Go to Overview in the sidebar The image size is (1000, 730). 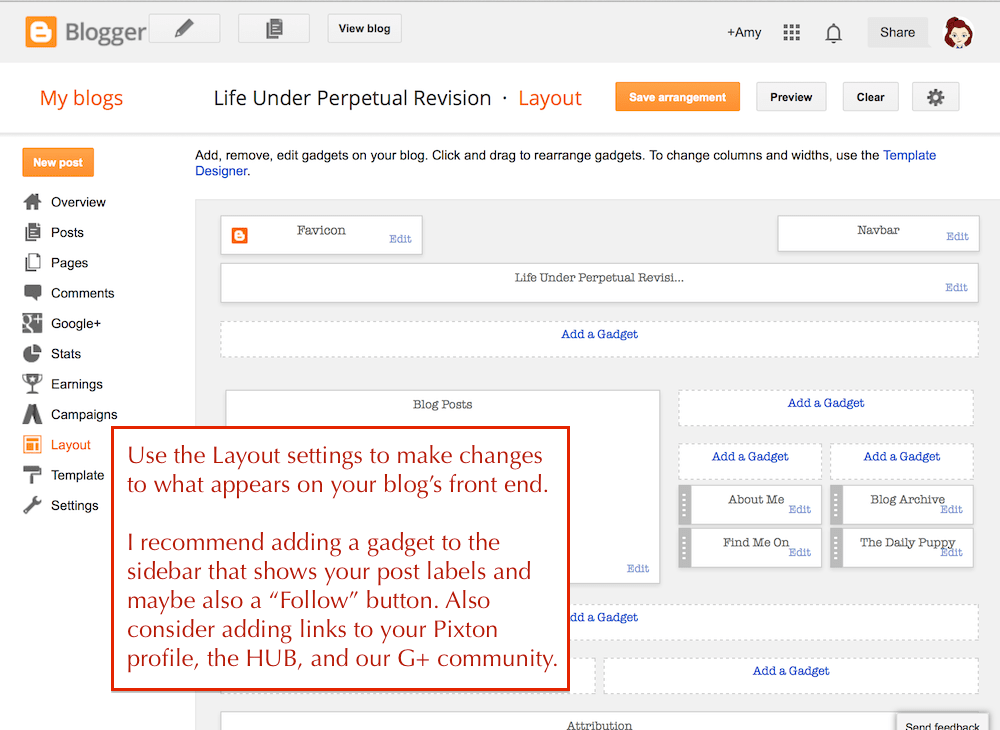coord(78,202)
